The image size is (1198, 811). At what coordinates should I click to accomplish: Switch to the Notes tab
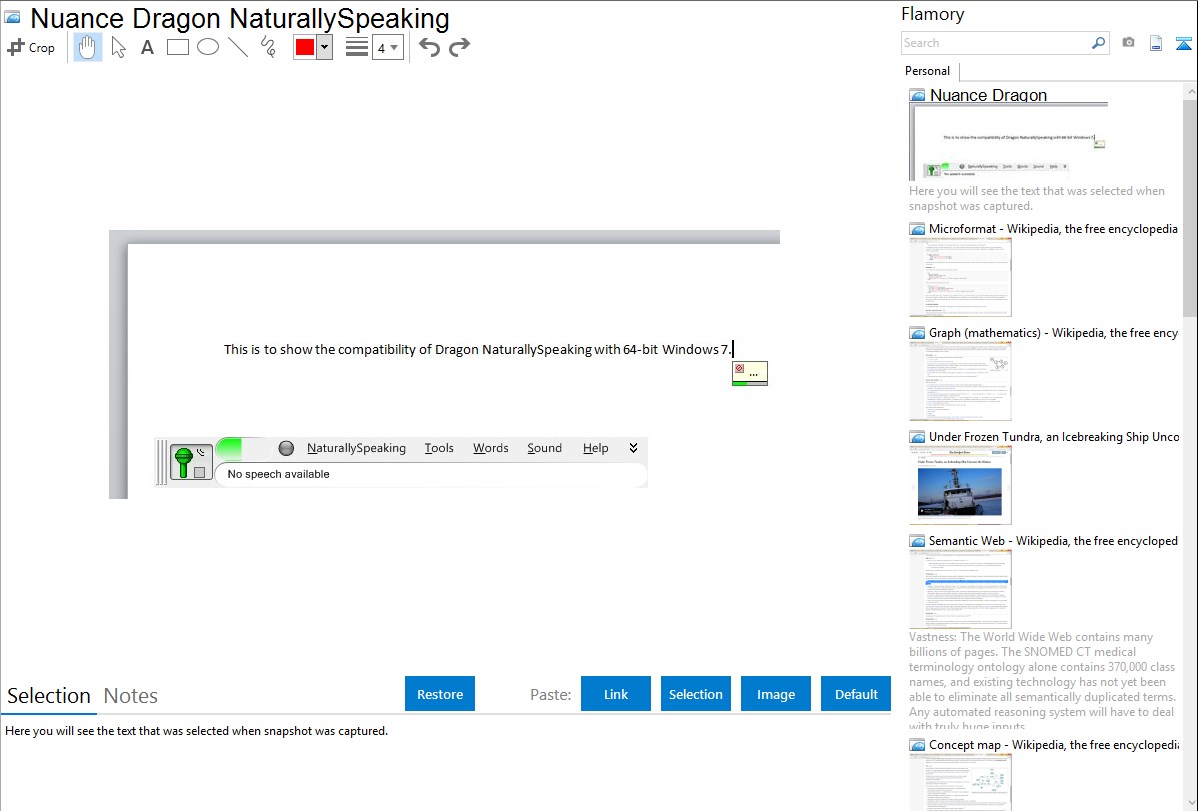[x=131, y=696]
